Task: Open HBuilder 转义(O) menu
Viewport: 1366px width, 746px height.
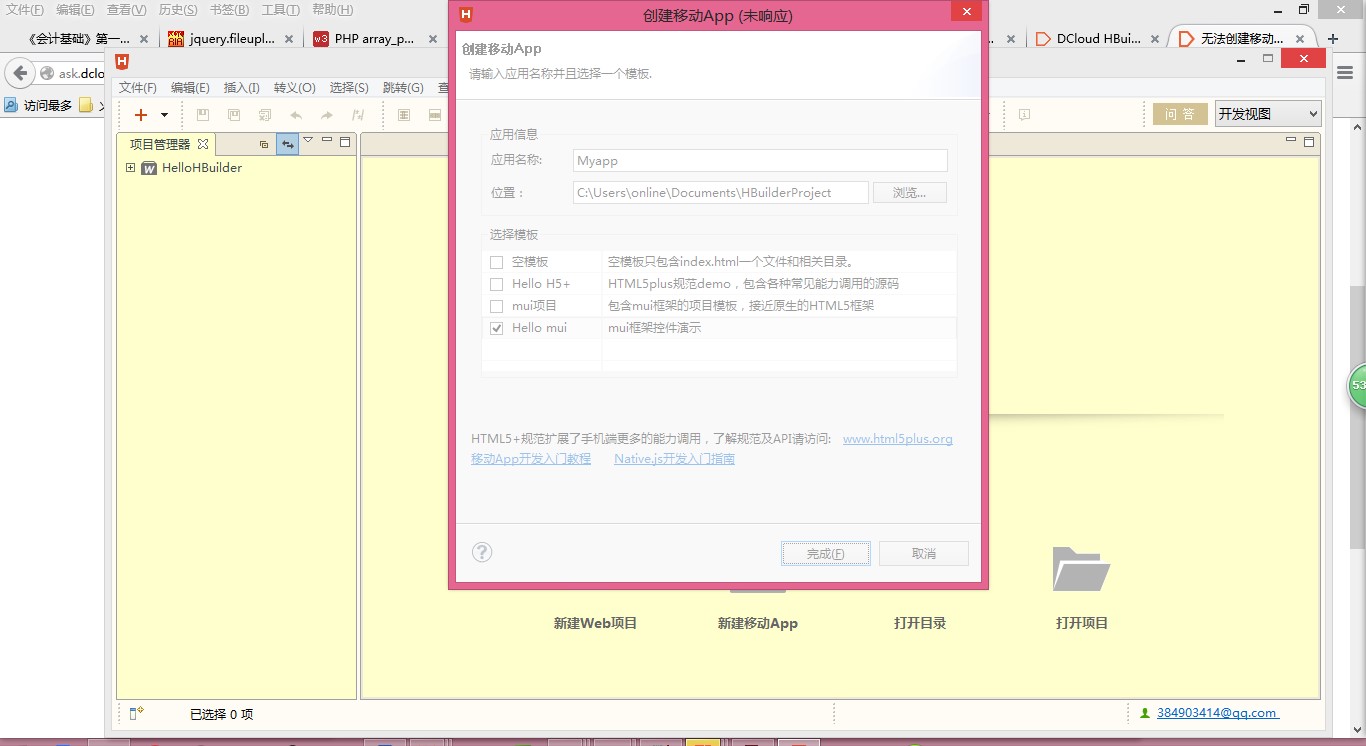Action: point(294,88)
